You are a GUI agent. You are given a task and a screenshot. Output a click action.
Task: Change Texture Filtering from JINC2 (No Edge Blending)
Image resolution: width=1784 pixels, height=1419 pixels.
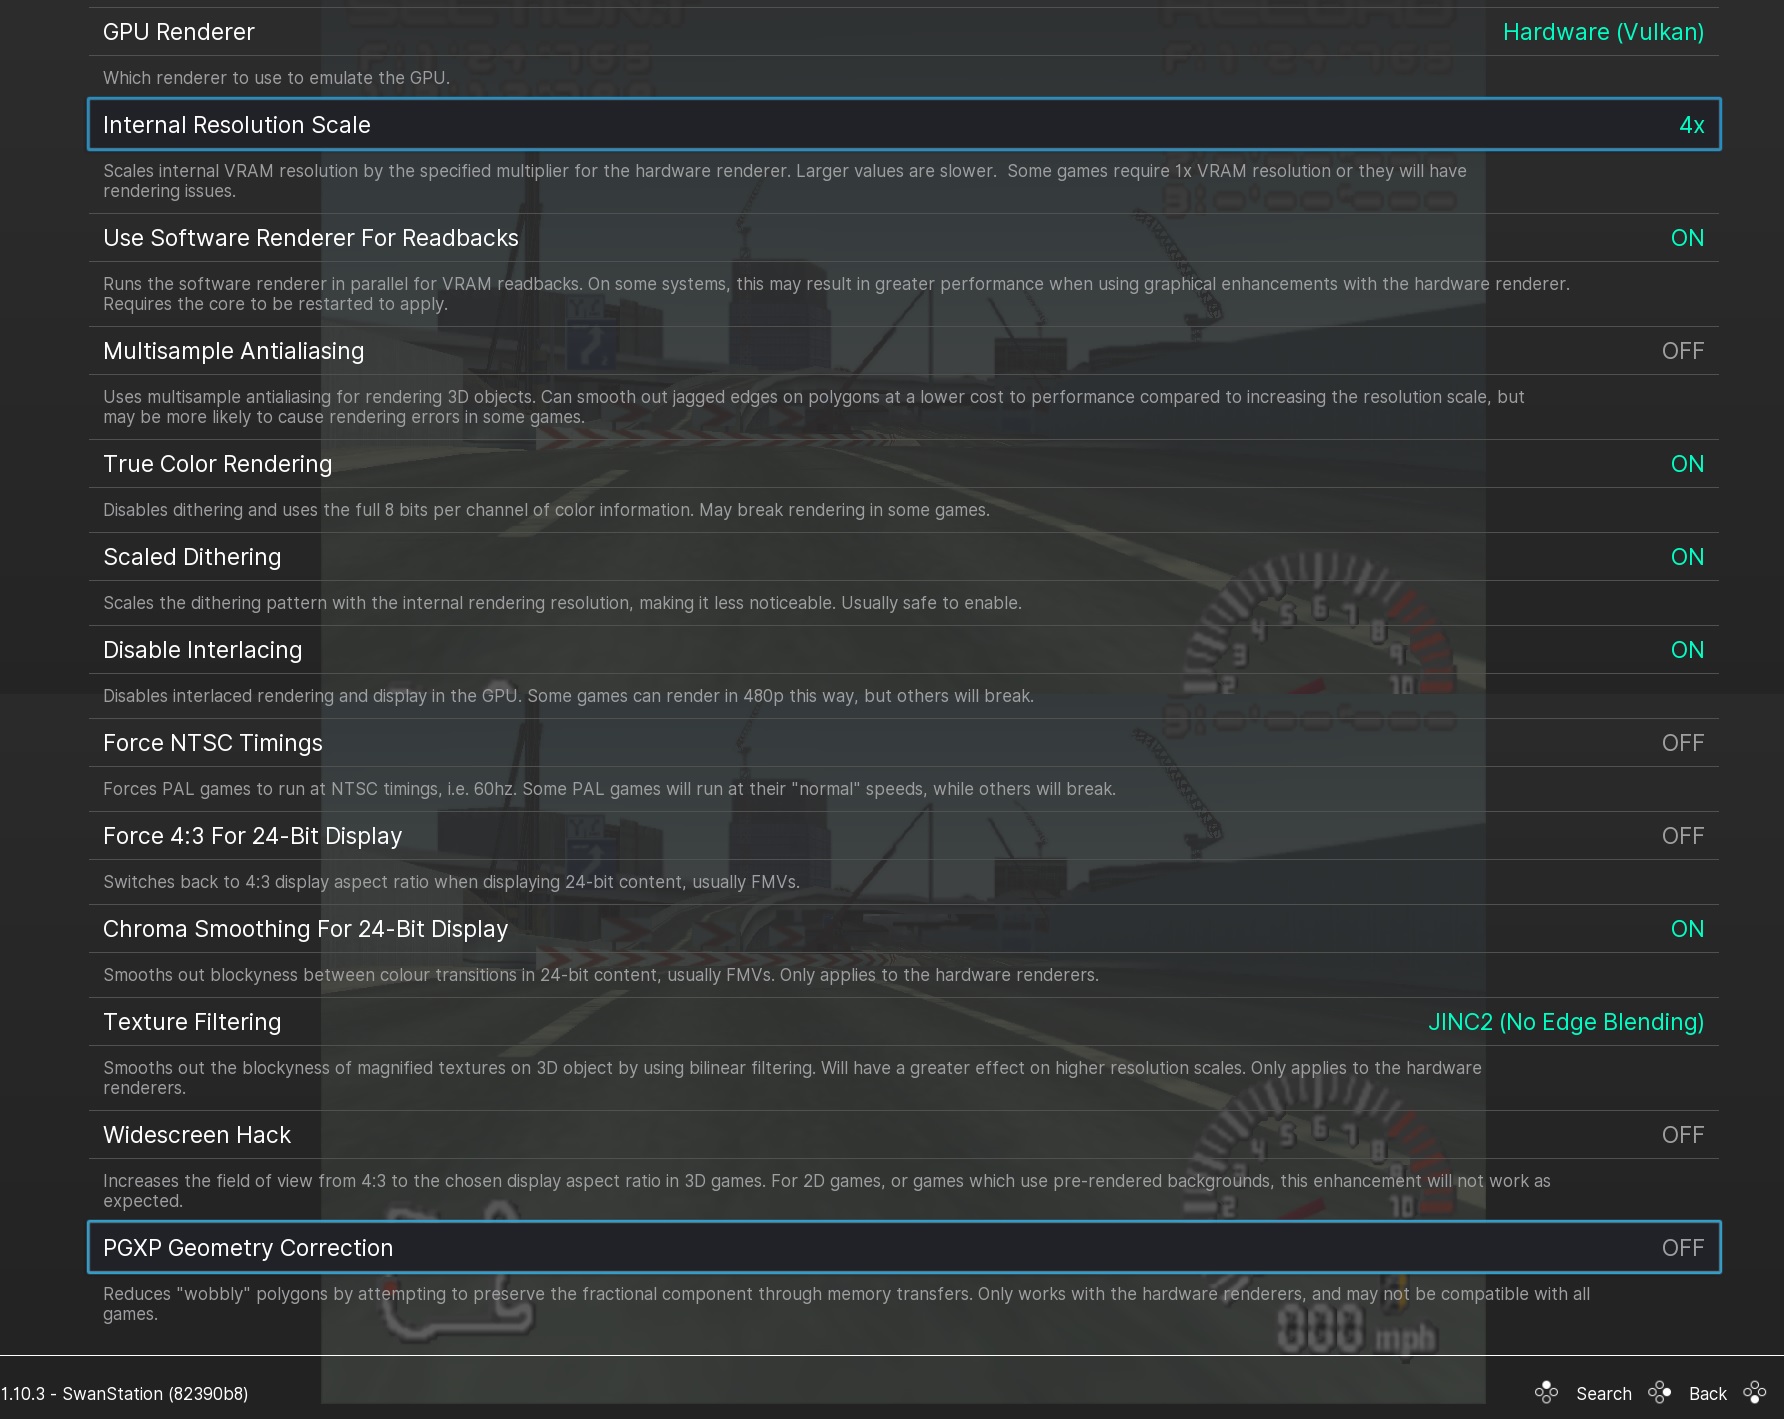(x=904, y=1022)
